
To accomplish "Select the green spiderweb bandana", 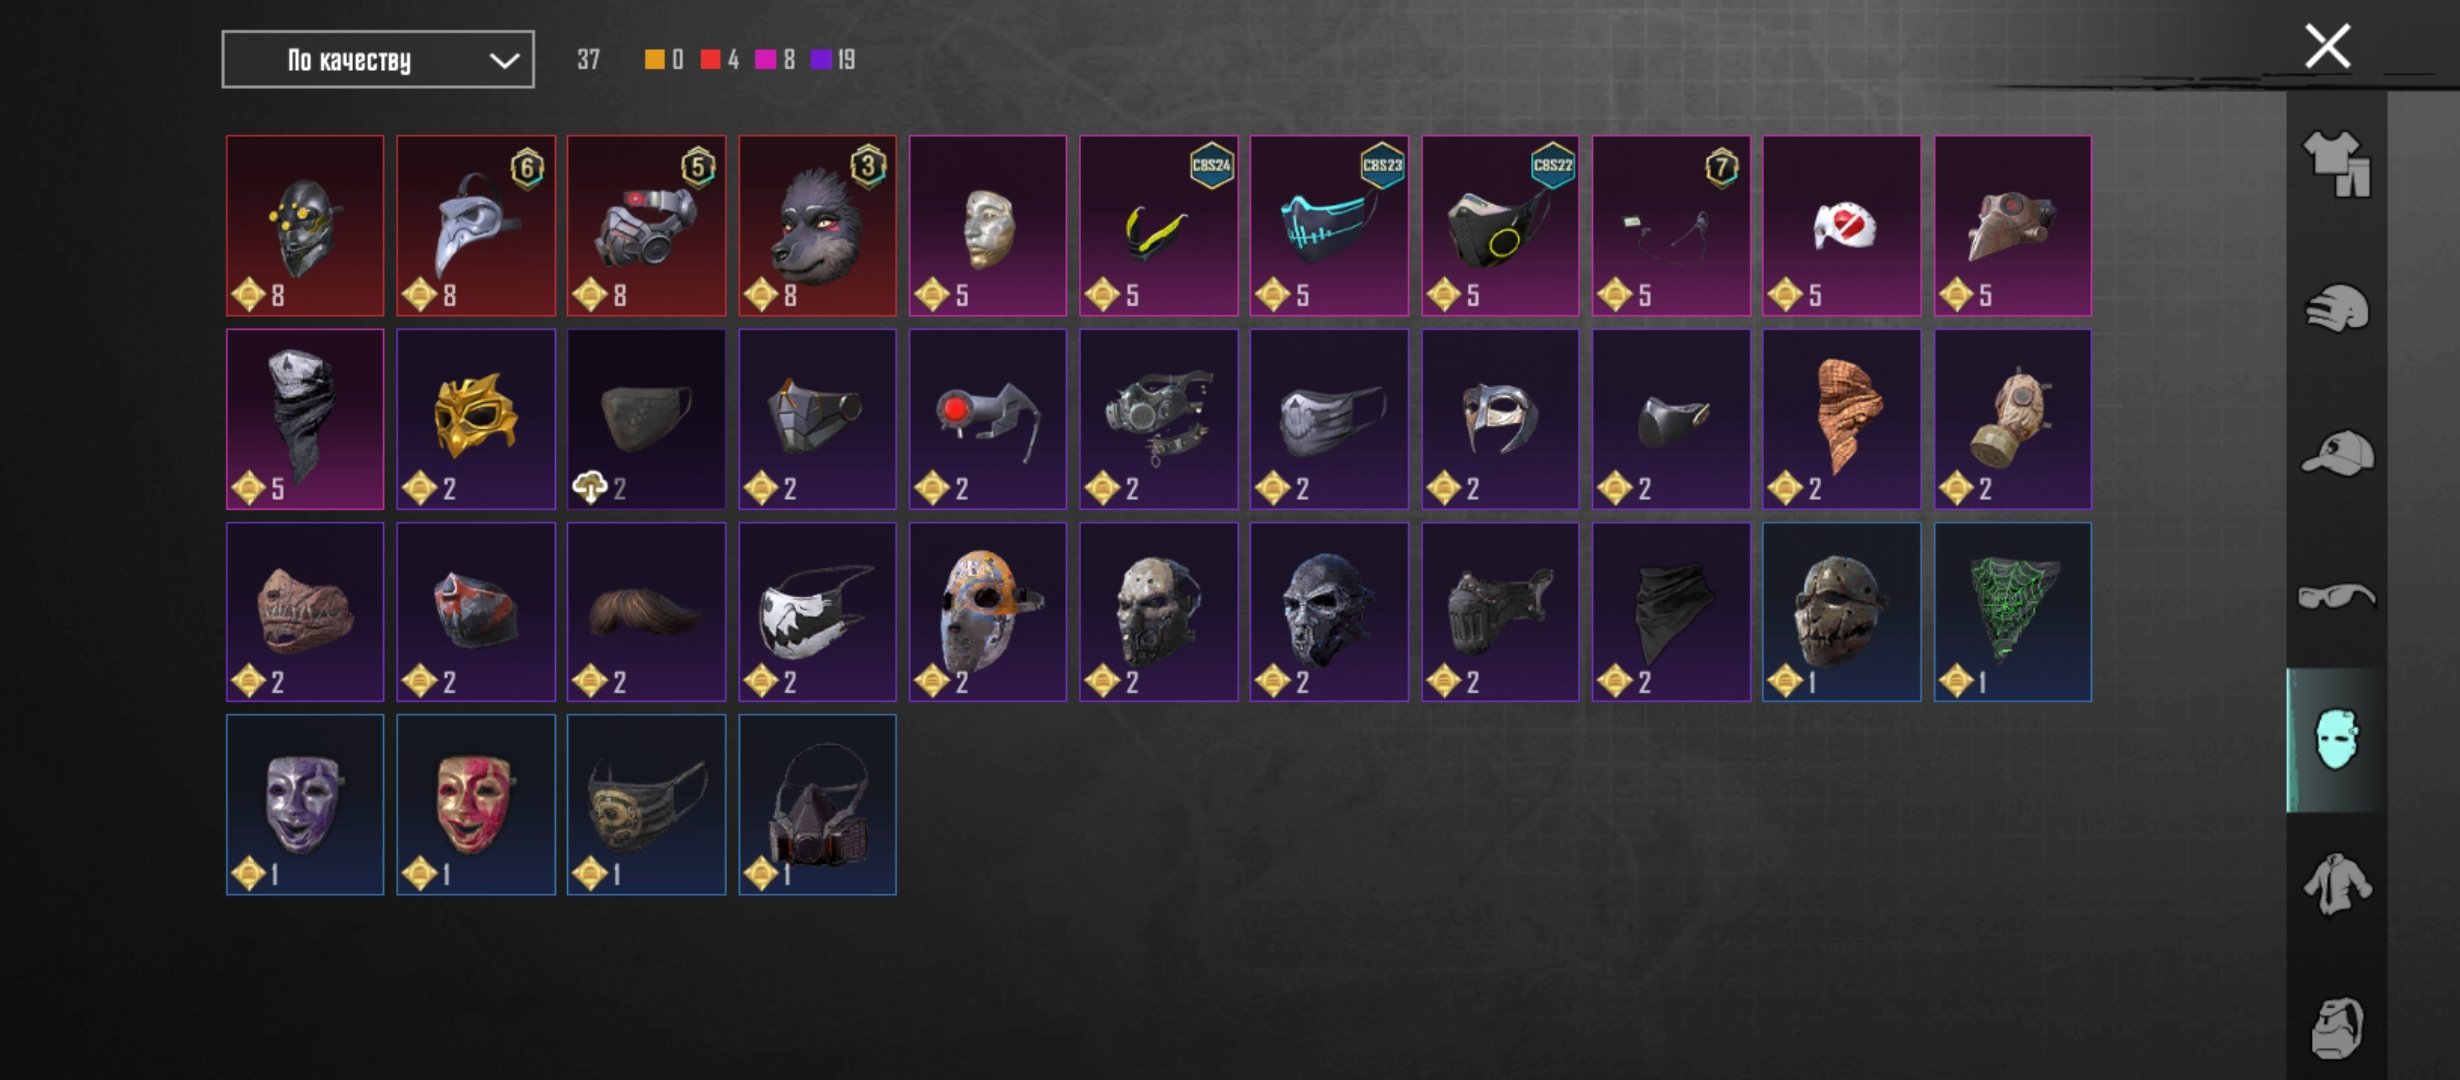I will tap(2012, 612).
